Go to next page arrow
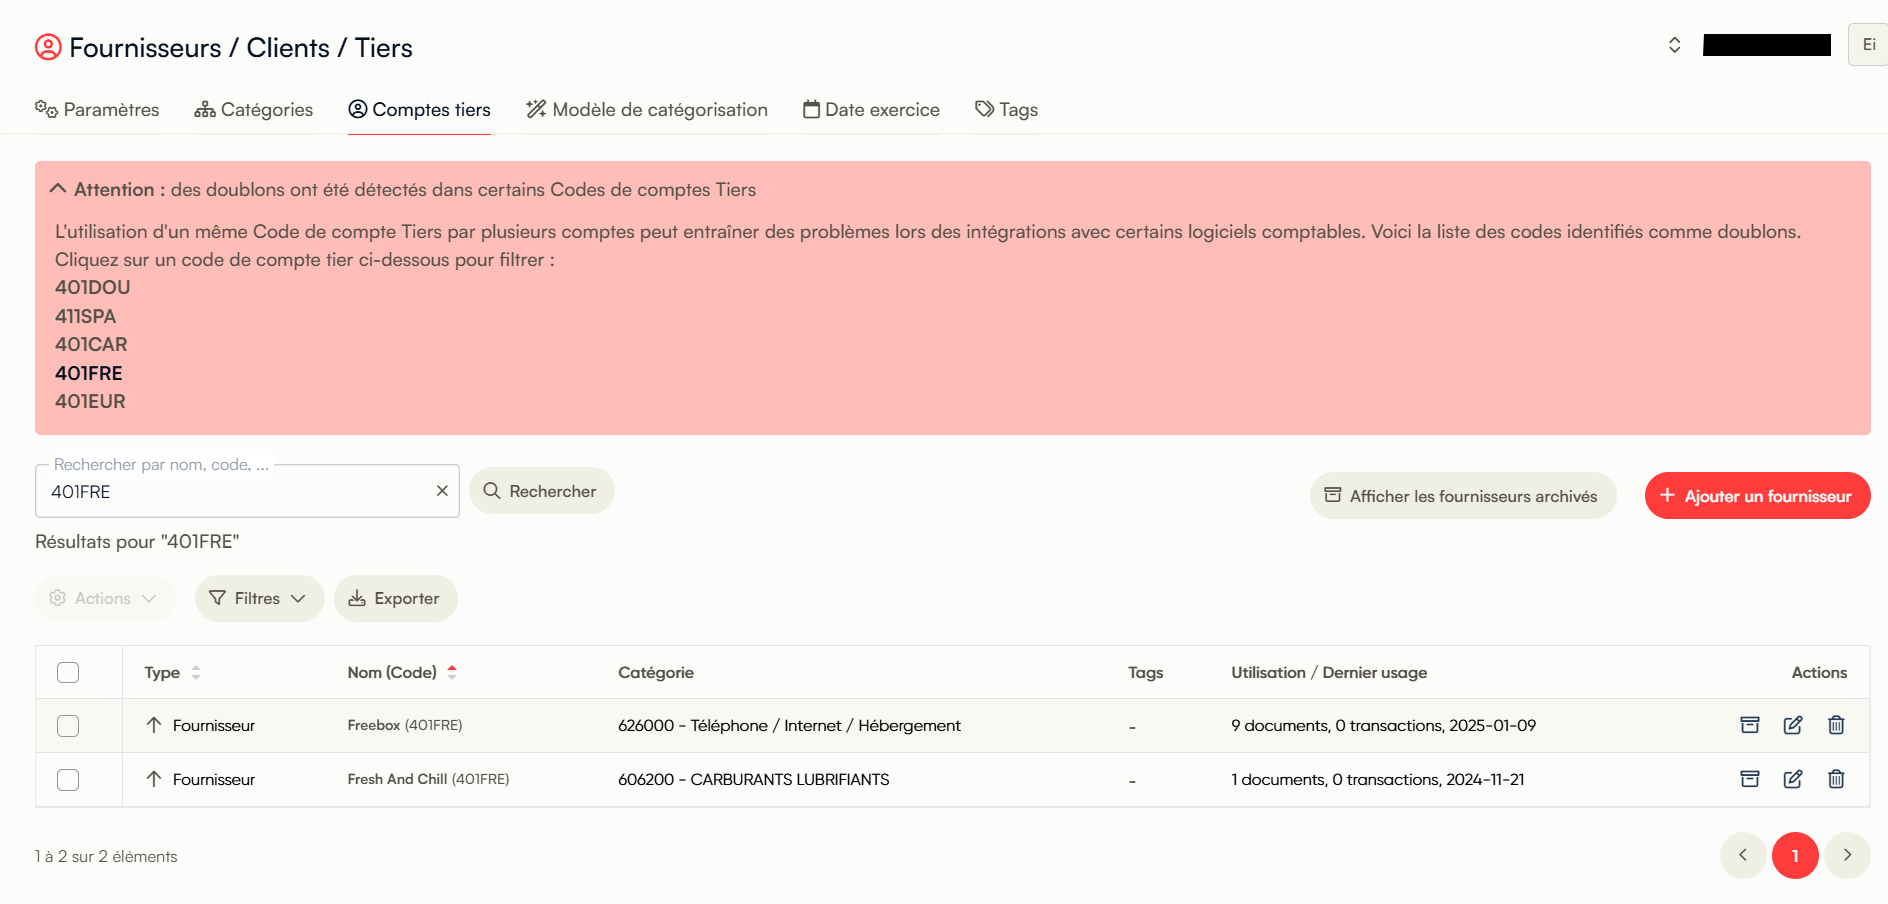The width and height of the screenshot is (1888, 904). (1847, 855)
